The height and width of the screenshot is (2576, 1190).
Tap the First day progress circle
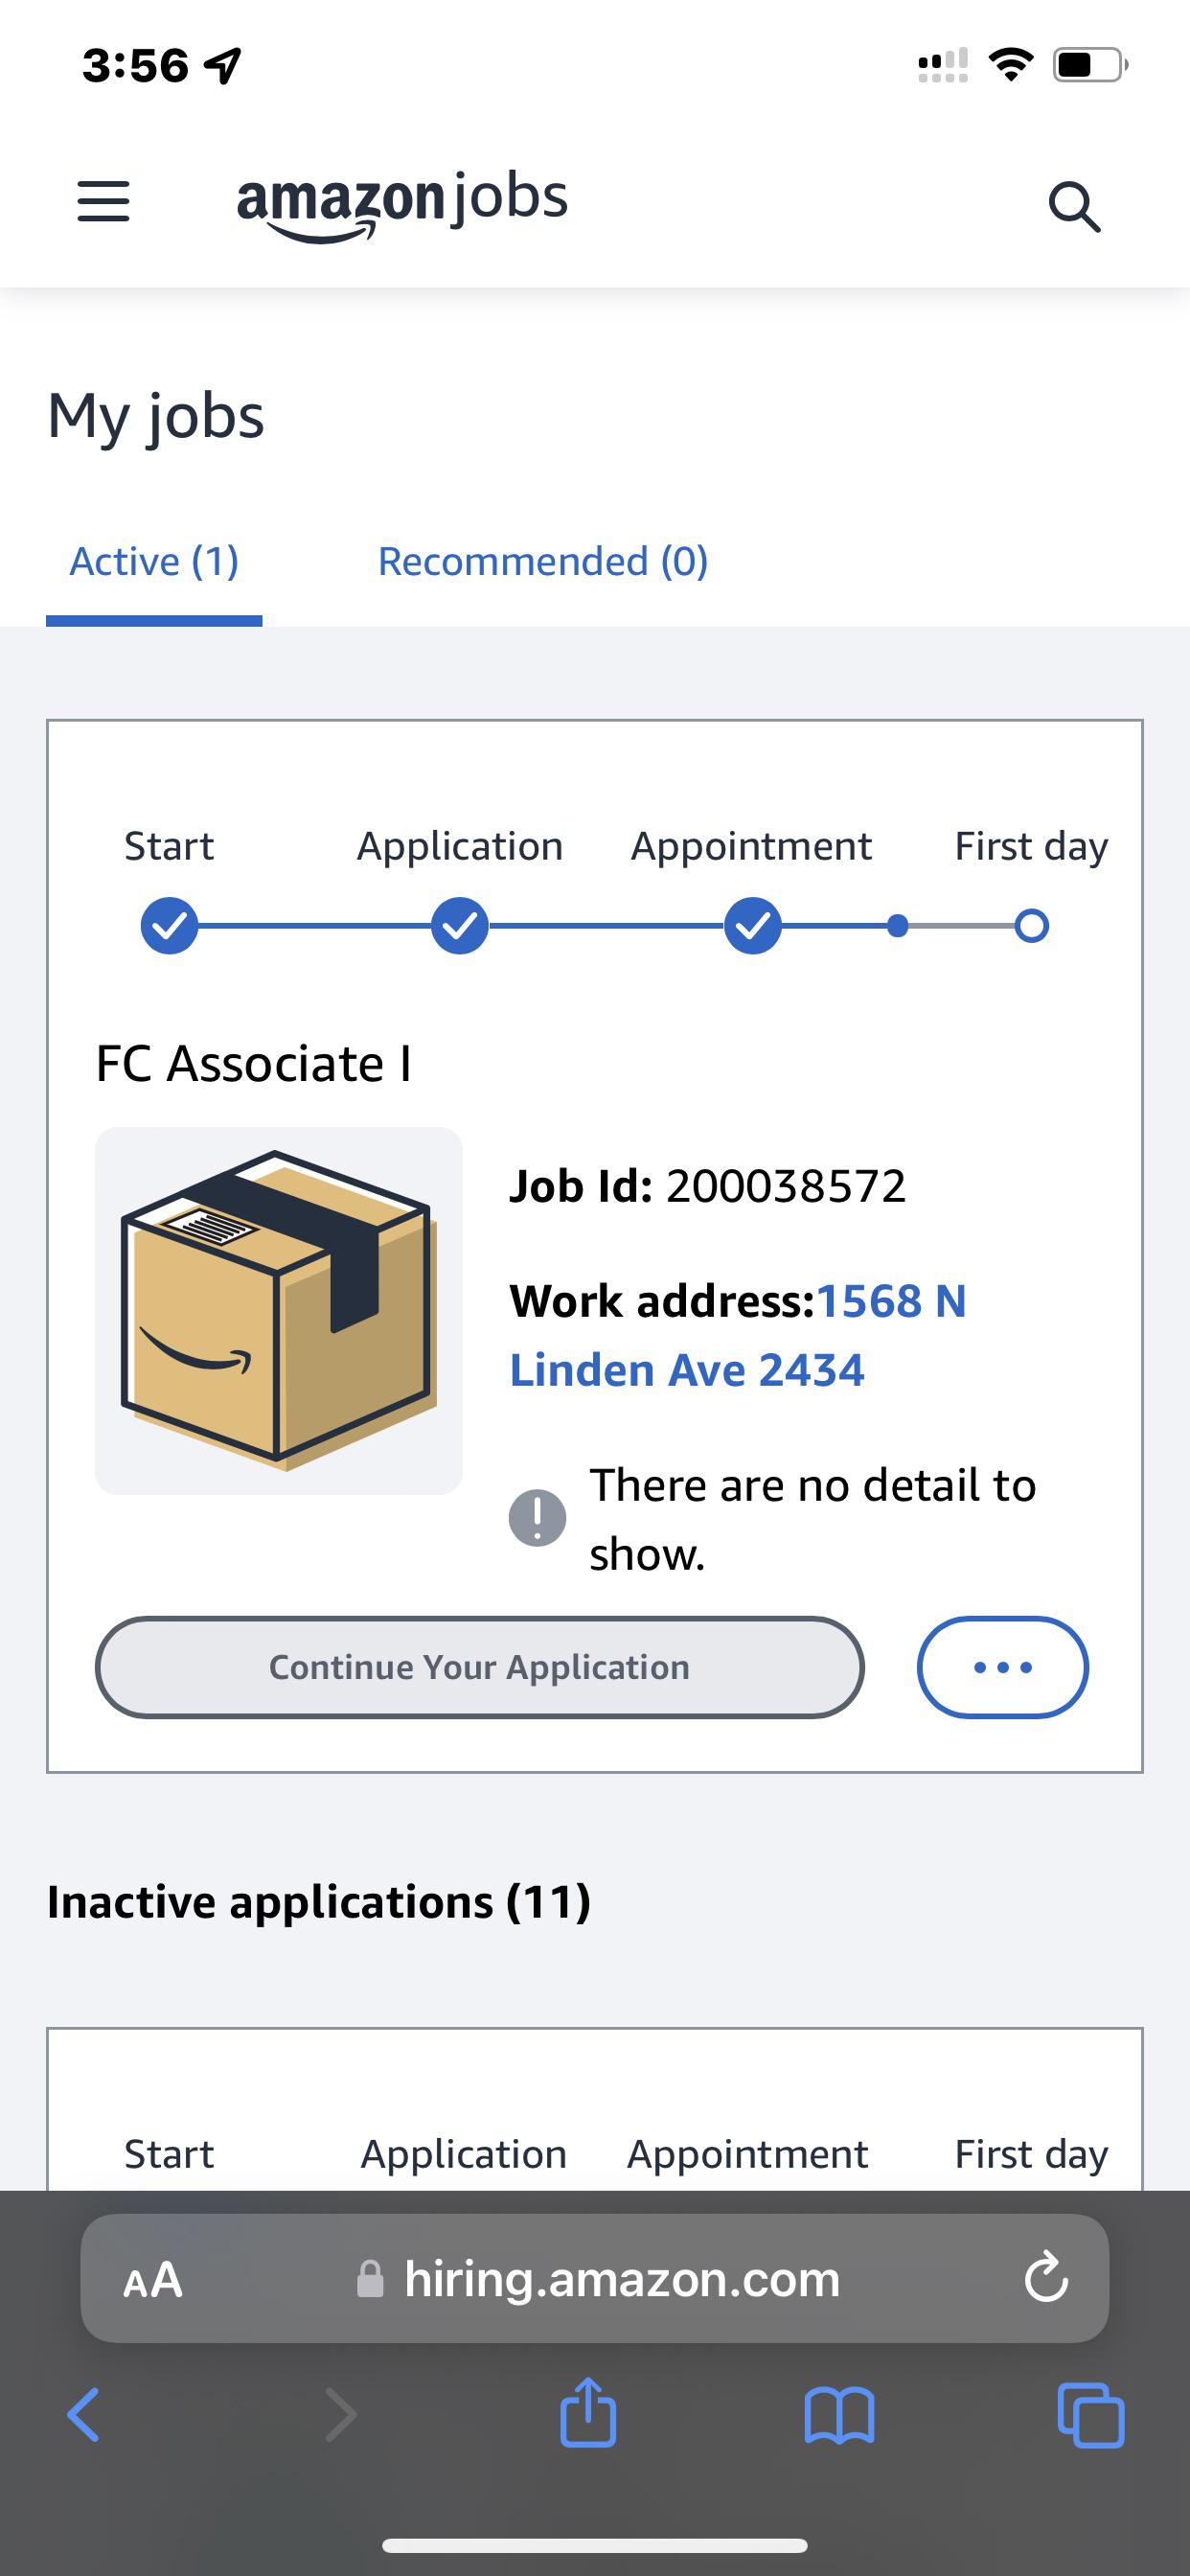click(1031, 925)
